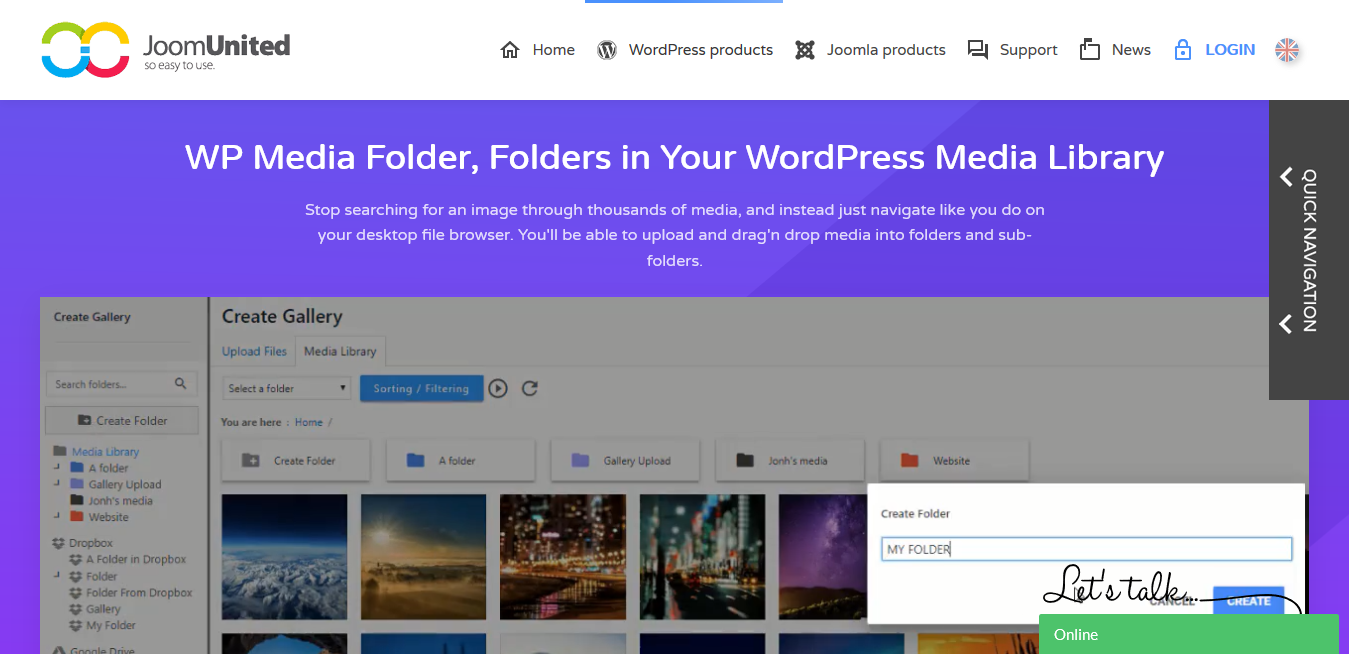Open Joomla products menu
Screen dimensions: 1349x654
pos(886,50)
